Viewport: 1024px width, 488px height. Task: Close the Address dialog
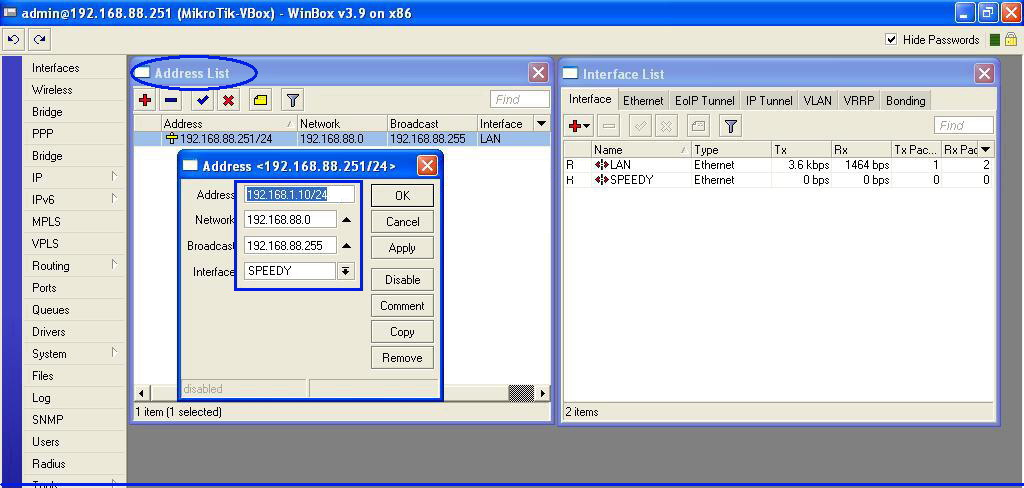[x=427, y=166]
